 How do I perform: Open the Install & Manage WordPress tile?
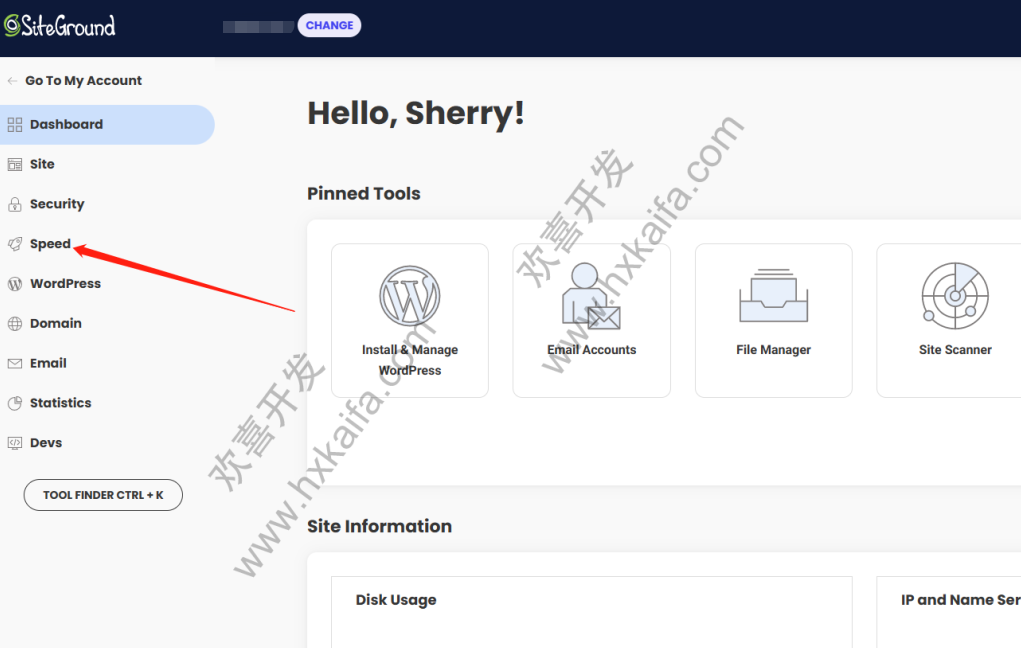coord(410,320)
